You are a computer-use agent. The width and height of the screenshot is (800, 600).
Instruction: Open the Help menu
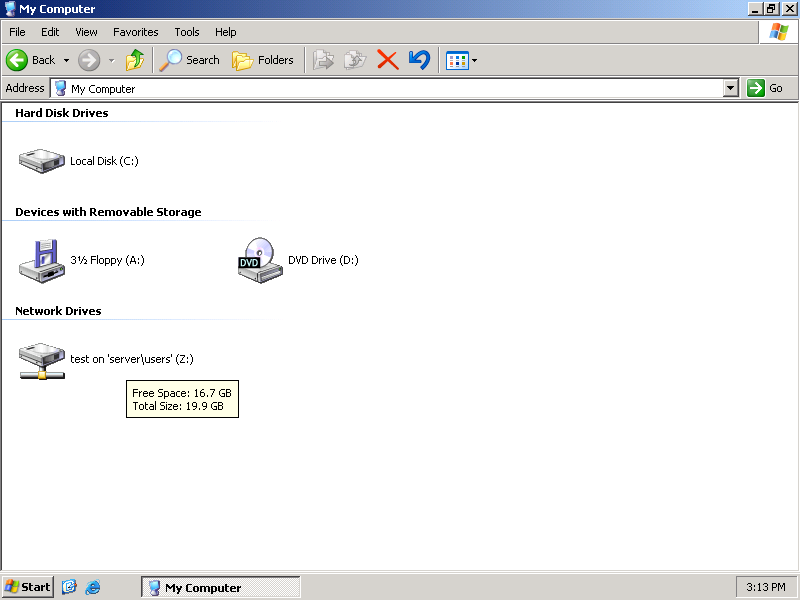point(226,32)
